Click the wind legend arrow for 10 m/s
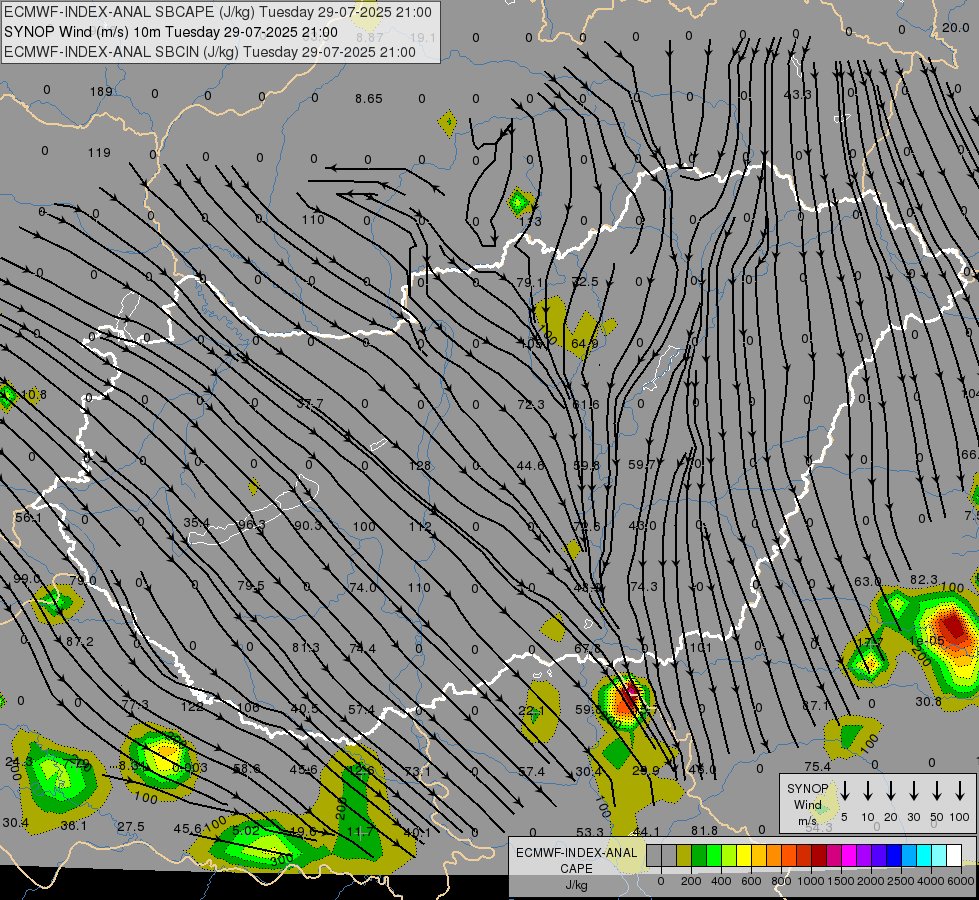This screenshot has width=979, height=900. 868,791
